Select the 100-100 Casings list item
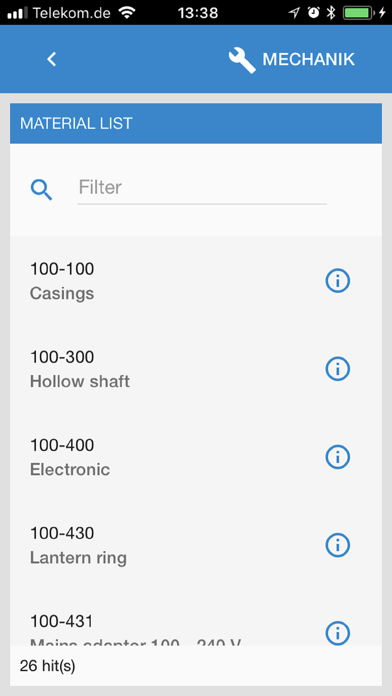 coord(196,281)
